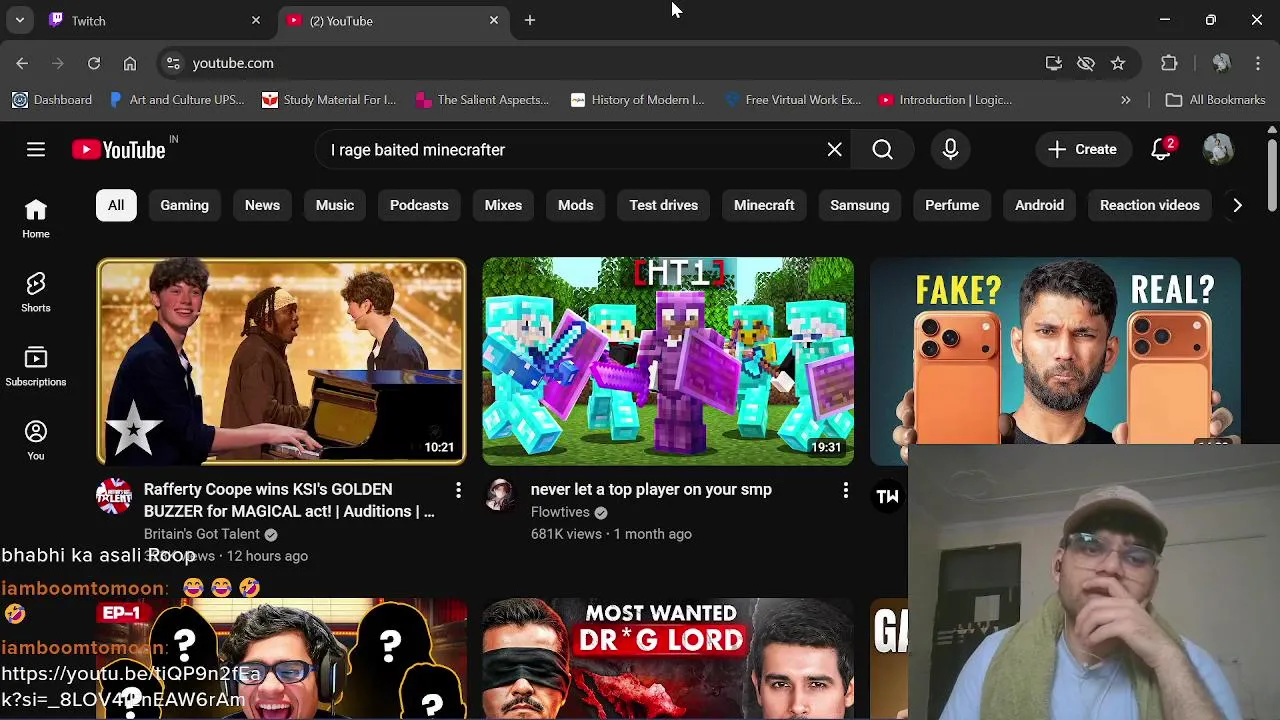Show more filter chips with the right arrow
The width and height of the screenshot is (1280, 720).
(1237, 205)
